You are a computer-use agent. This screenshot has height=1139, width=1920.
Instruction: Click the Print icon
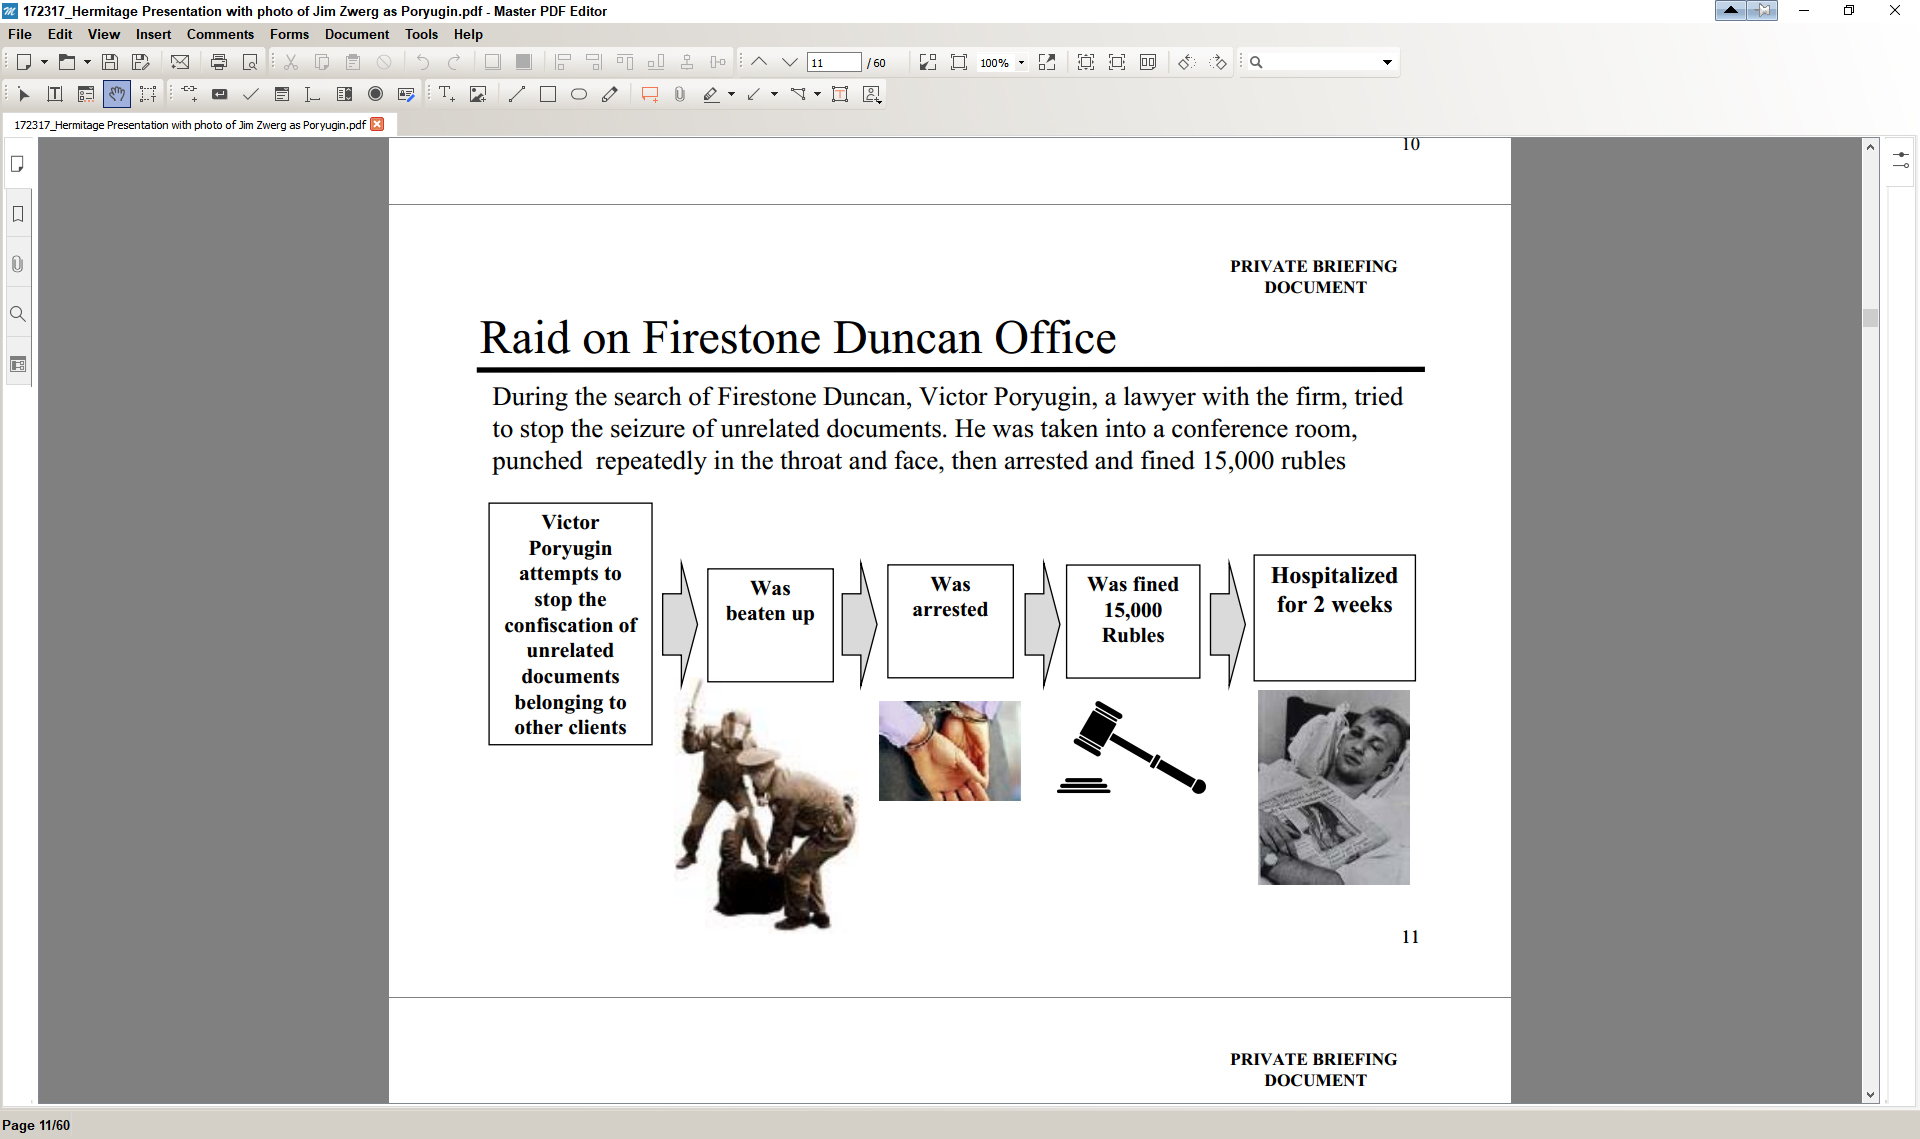tap(219, 62)
